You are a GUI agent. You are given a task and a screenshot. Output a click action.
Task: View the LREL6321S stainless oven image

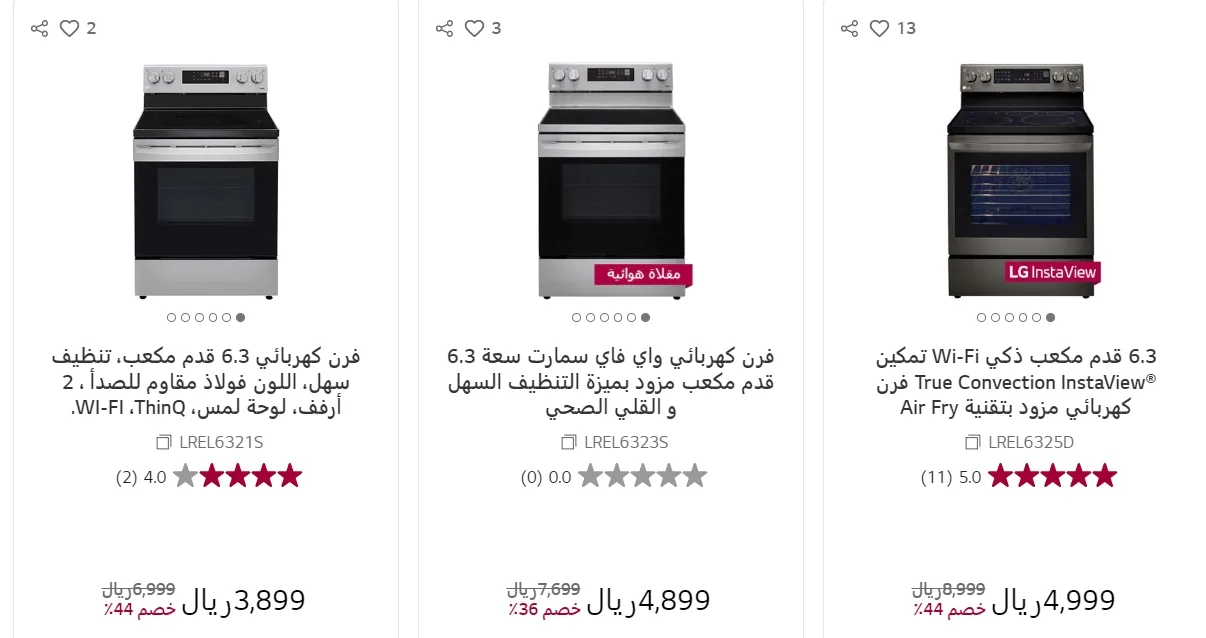click(206, 180)
